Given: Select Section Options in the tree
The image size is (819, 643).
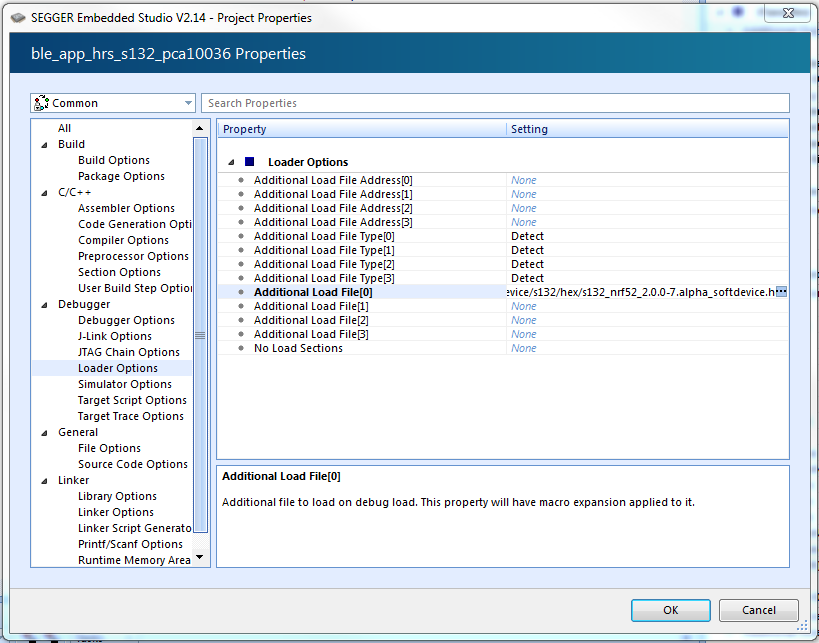Looking at the screenshot, I should click(119, 272).
